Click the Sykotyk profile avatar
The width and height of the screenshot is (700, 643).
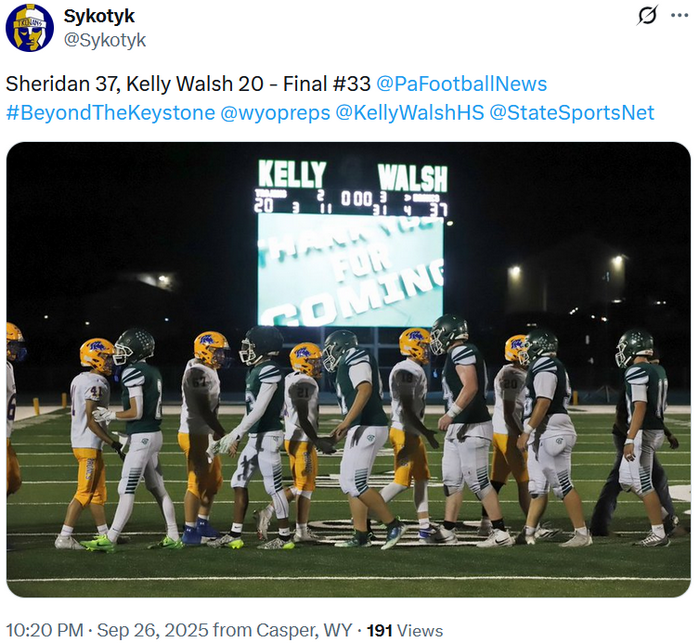[x=30, y=28]
